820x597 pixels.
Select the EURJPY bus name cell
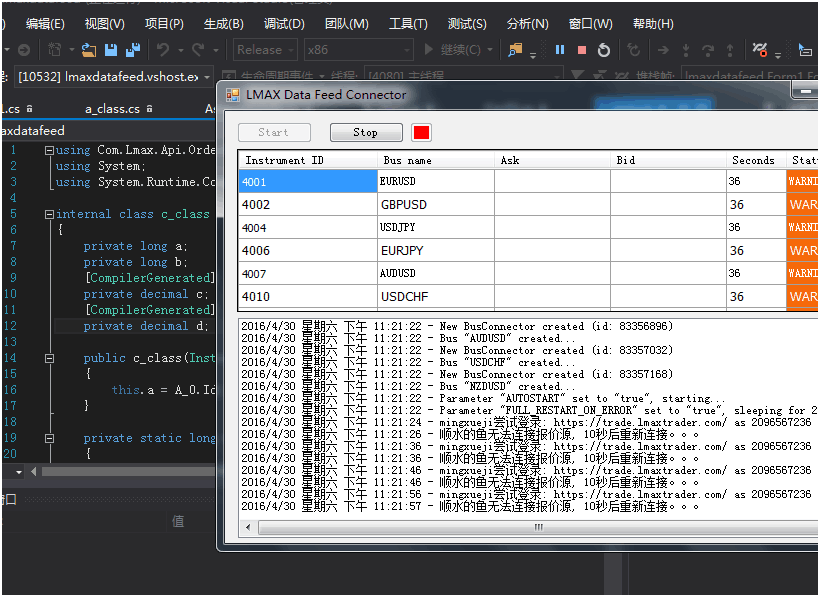[436, 250]
